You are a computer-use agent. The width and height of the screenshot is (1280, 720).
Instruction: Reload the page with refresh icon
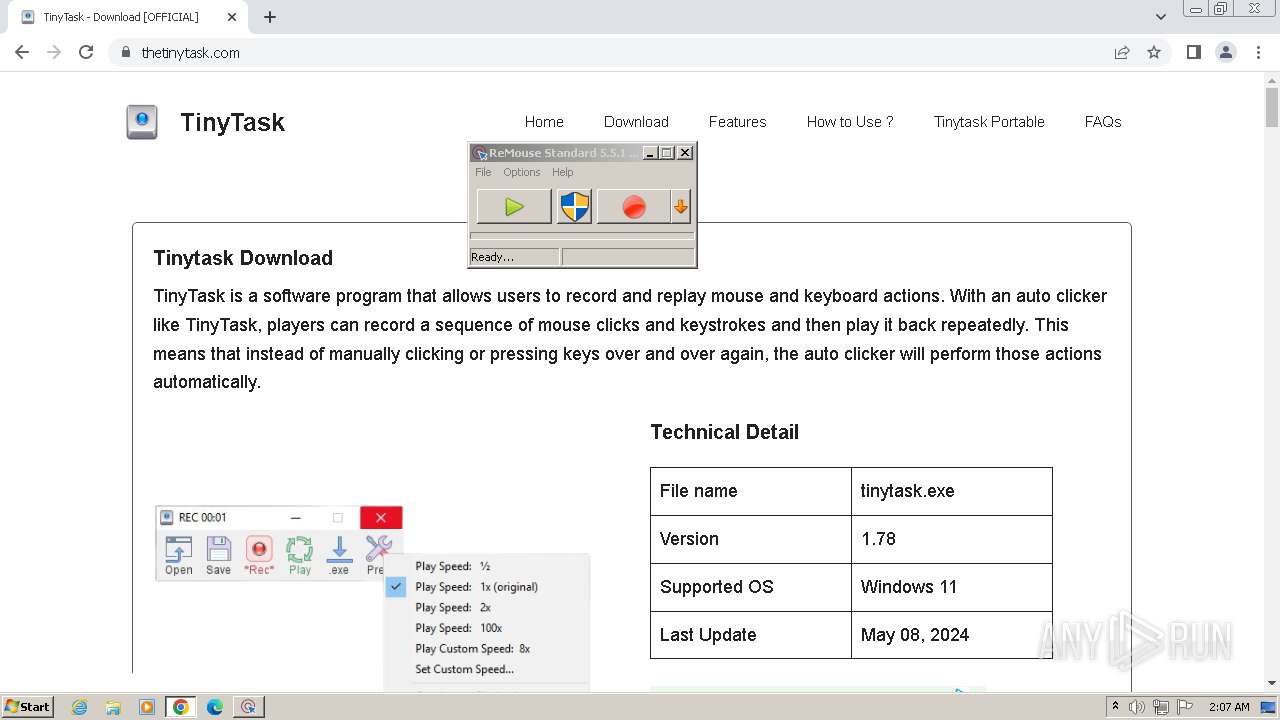click(x=86, y=52)
